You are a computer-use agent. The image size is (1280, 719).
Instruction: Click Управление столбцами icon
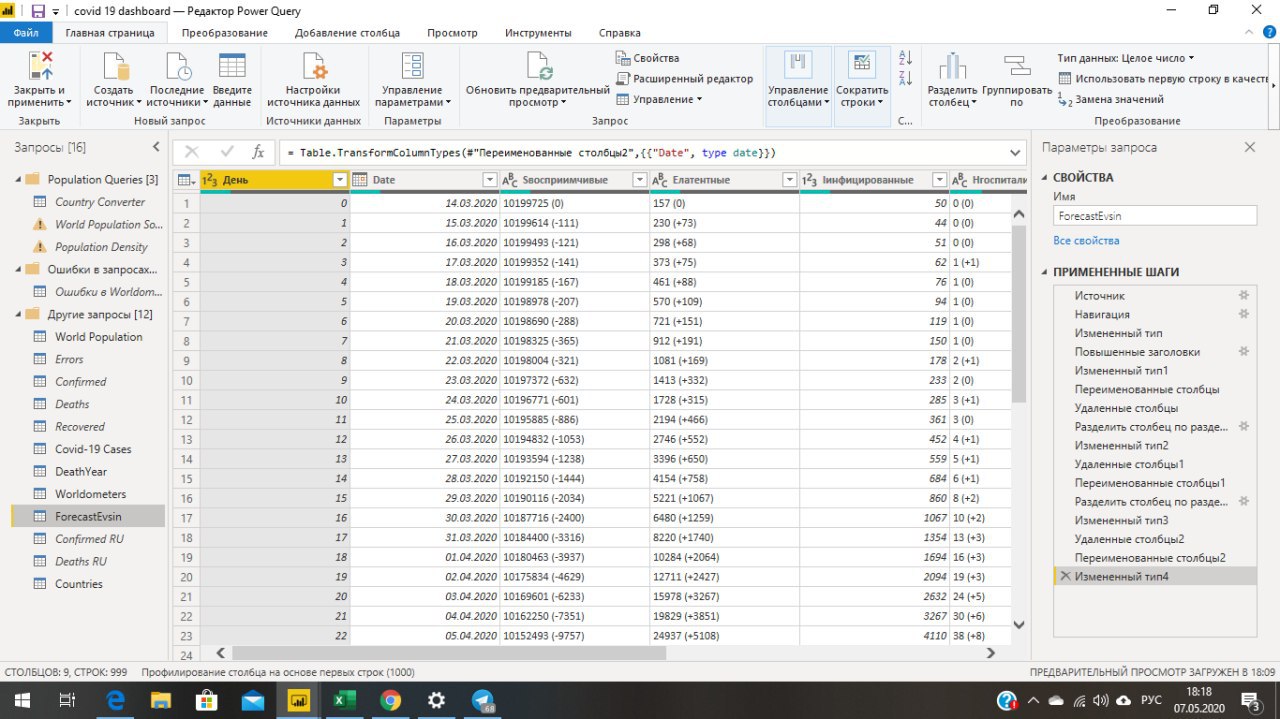pos(798,64)
